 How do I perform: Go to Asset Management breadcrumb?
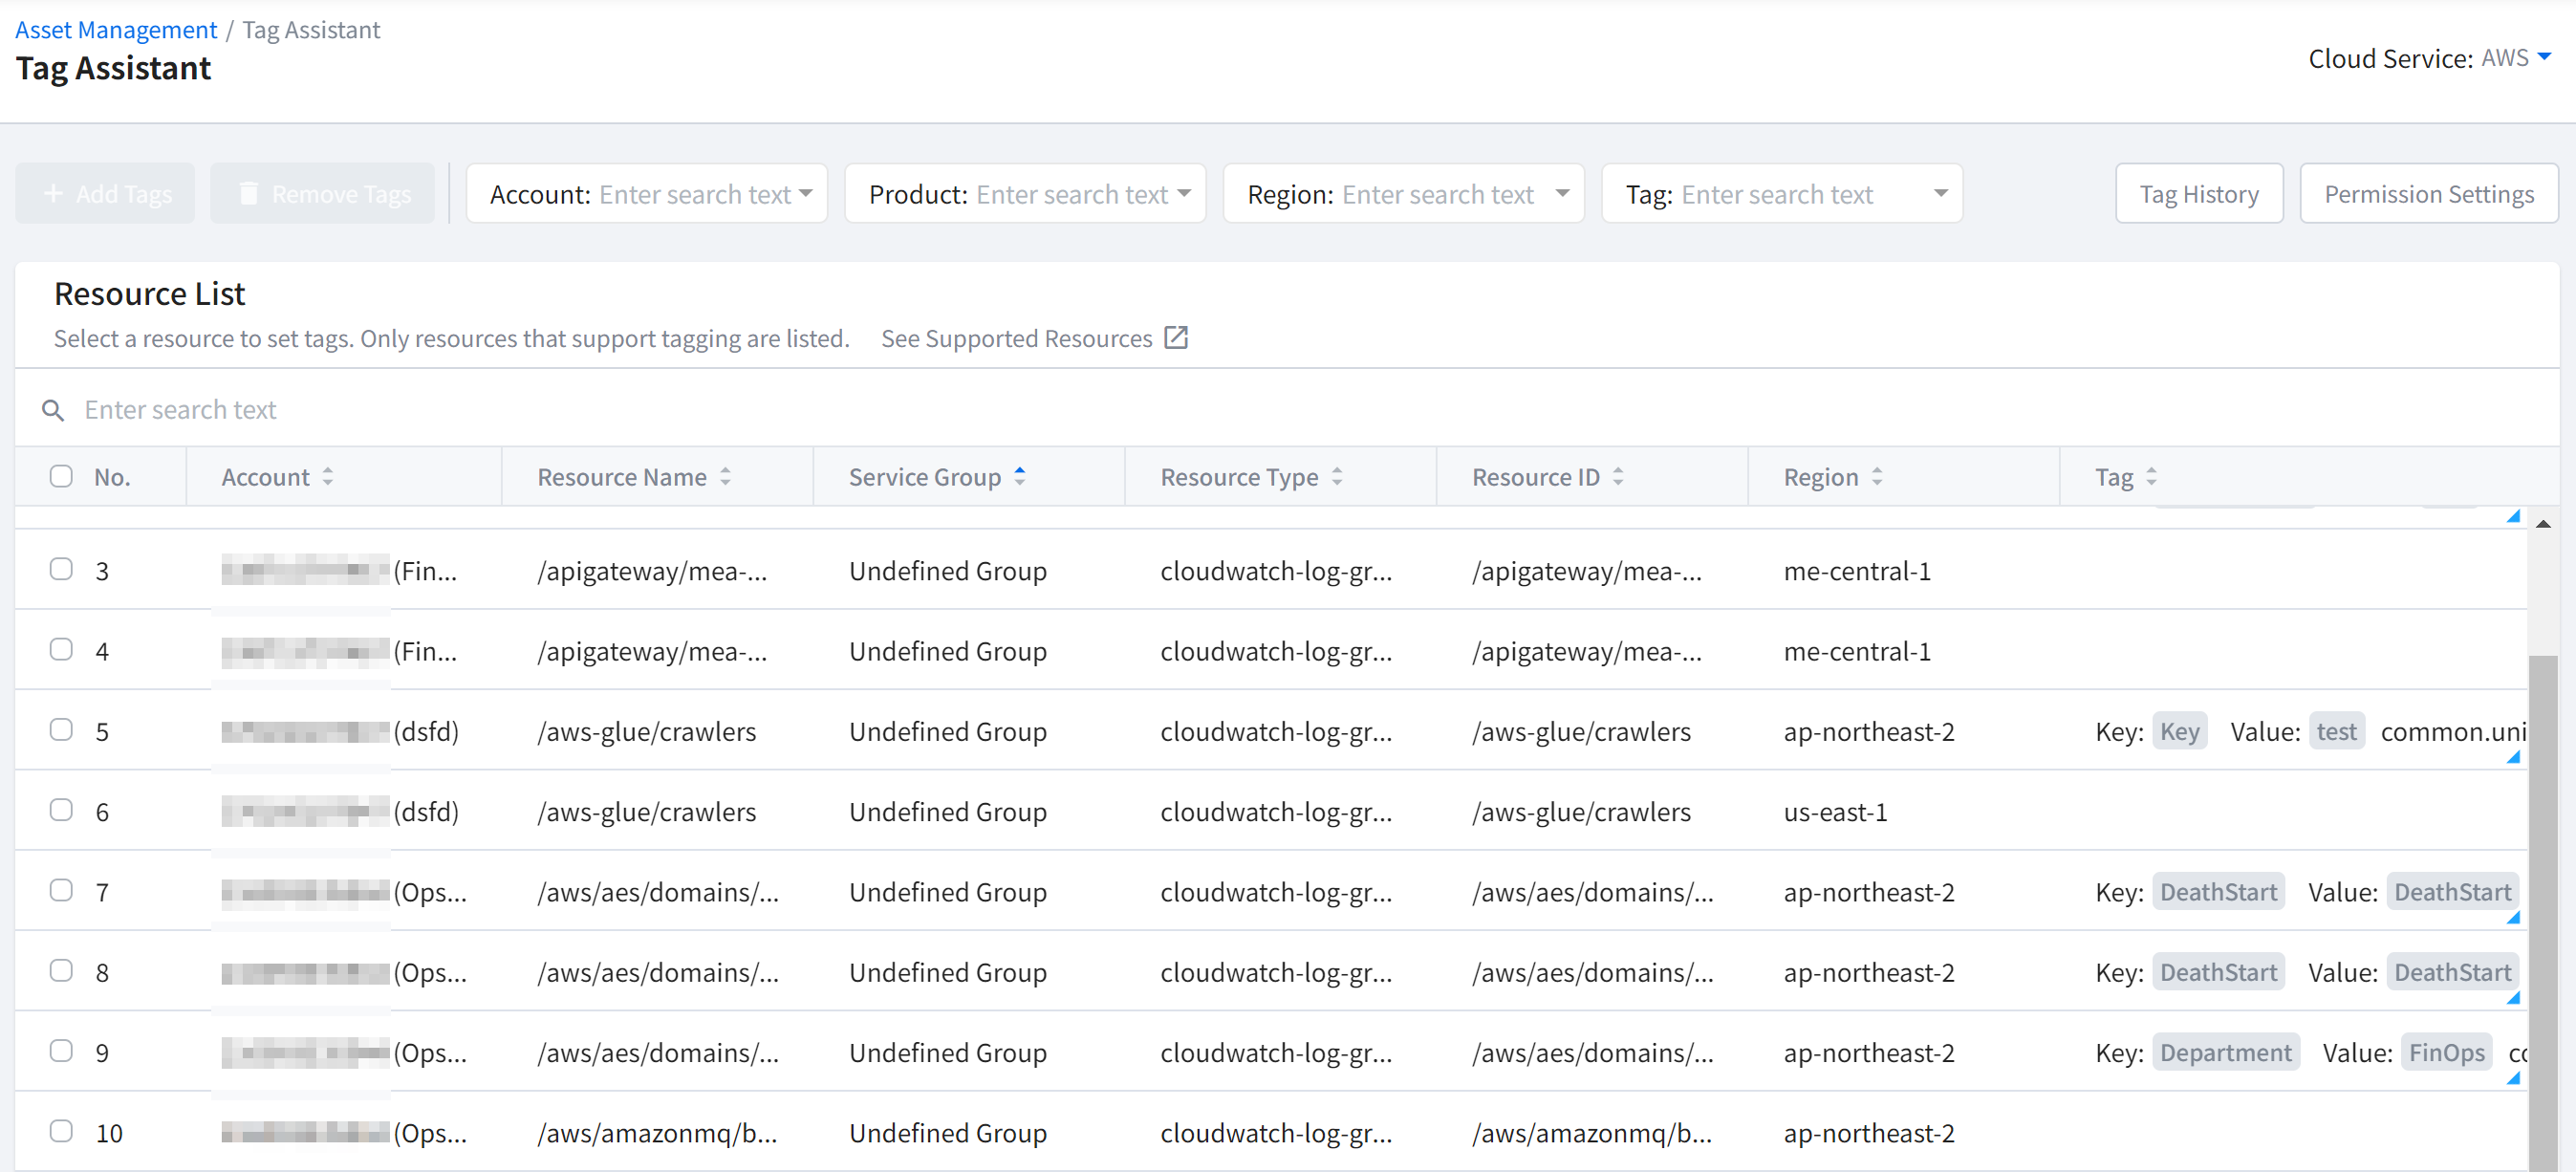tap(116, 30)
